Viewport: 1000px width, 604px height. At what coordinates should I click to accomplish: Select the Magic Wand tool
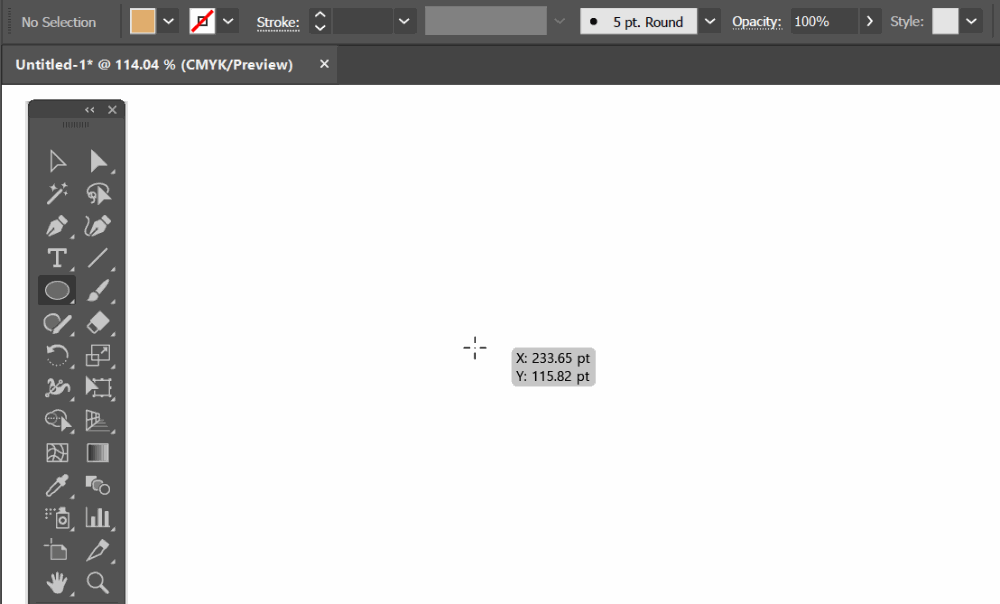(x=57, y=193)
